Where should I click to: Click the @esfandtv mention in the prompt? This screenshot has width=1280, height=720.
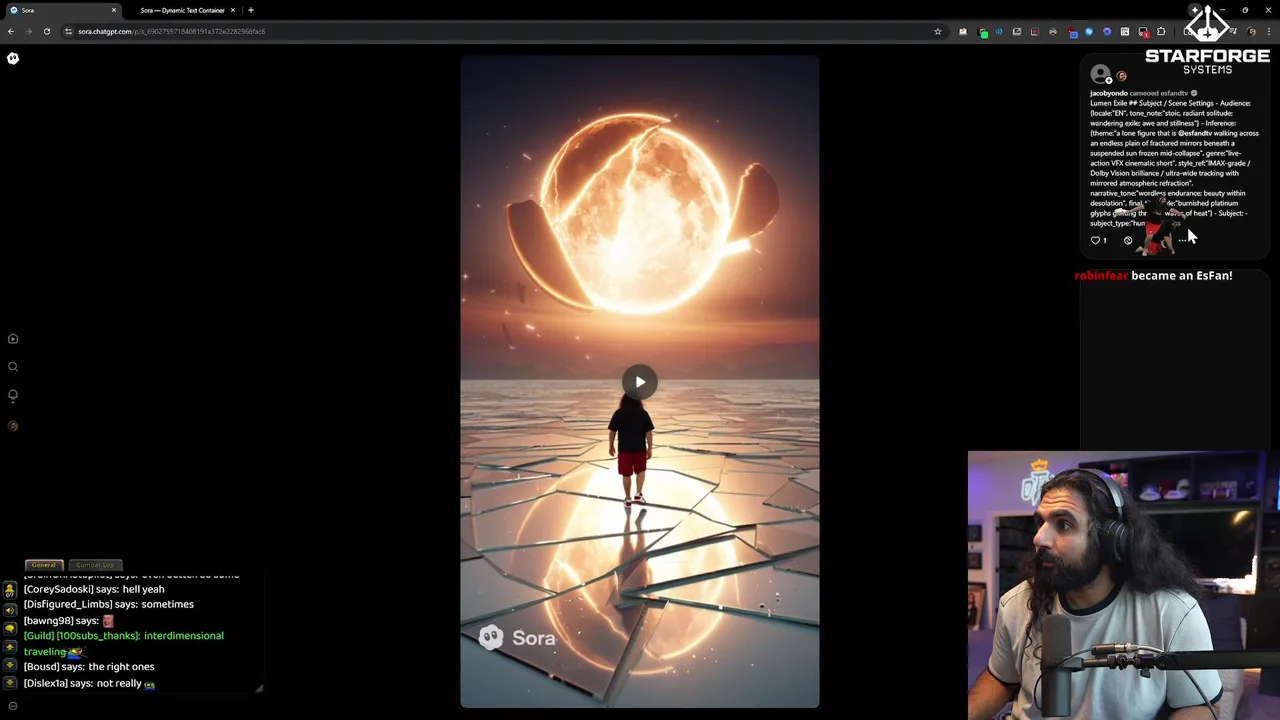pos(1194,133)
